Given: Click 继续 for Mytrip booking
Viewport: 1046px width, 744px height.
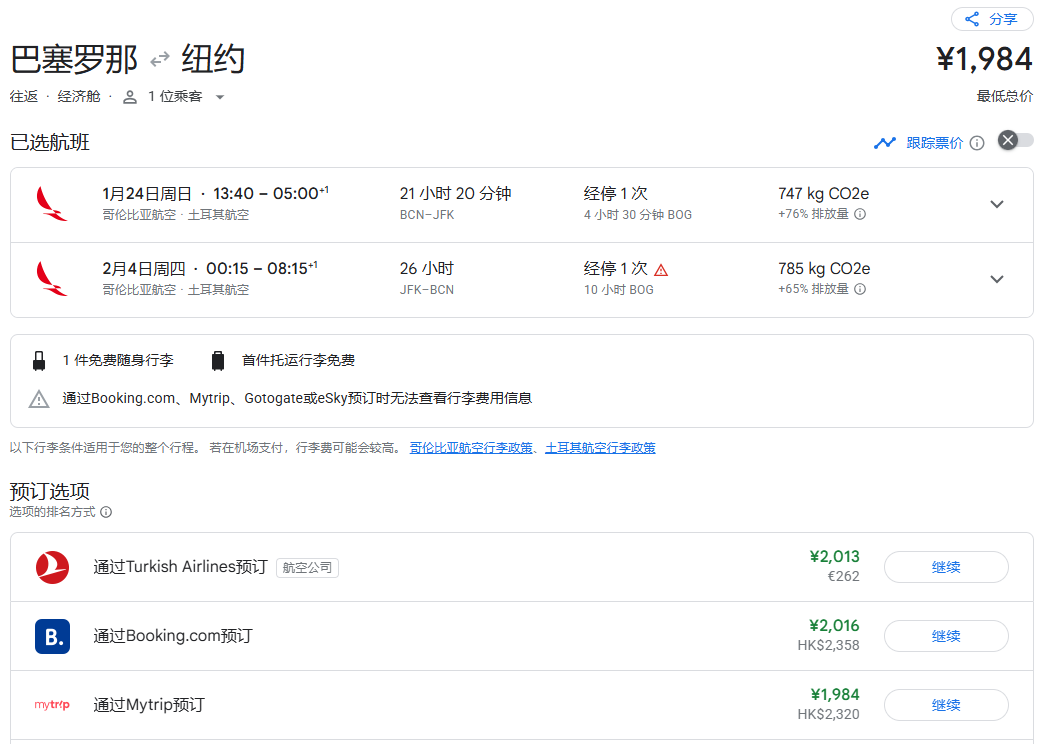Looking at the screenshot, I should coord(946,705).
